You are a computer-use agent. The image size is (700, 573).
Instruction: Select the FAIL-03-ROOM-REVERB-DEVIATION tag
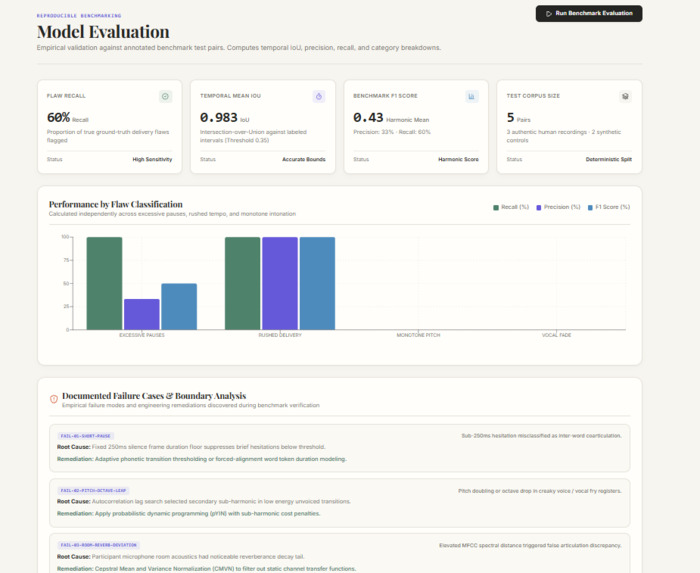(98, 545)
